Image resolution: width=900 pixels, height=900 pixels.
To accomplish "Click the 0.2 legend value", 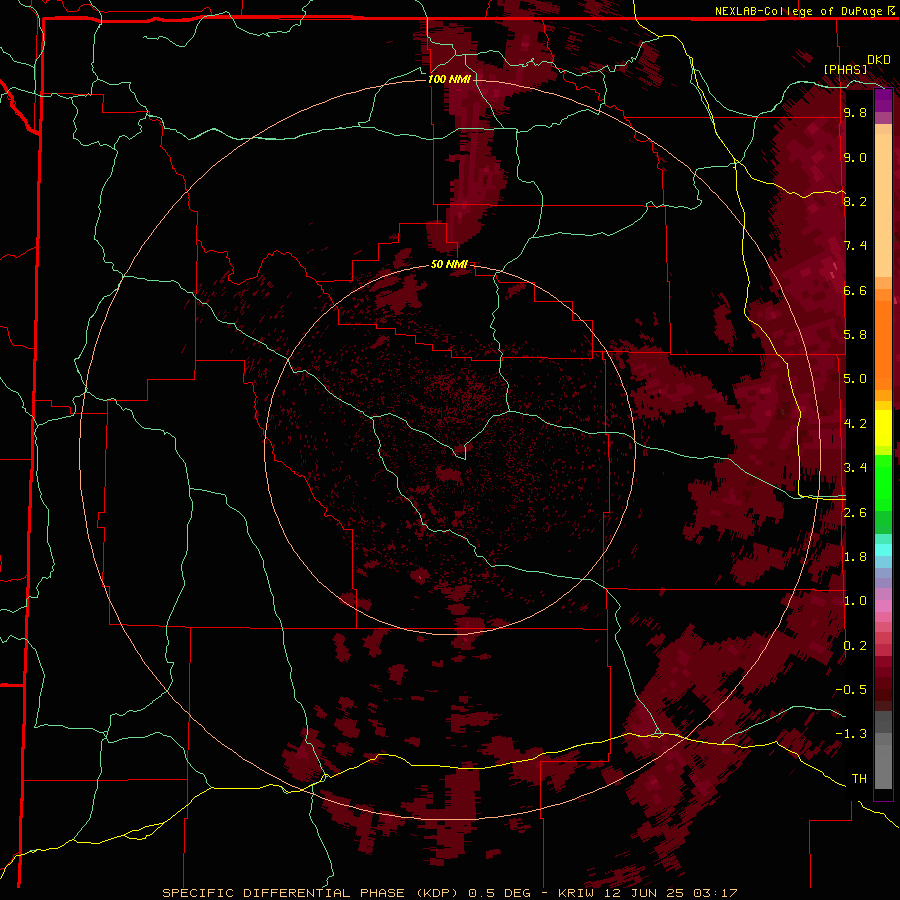I will click(855, 646).
